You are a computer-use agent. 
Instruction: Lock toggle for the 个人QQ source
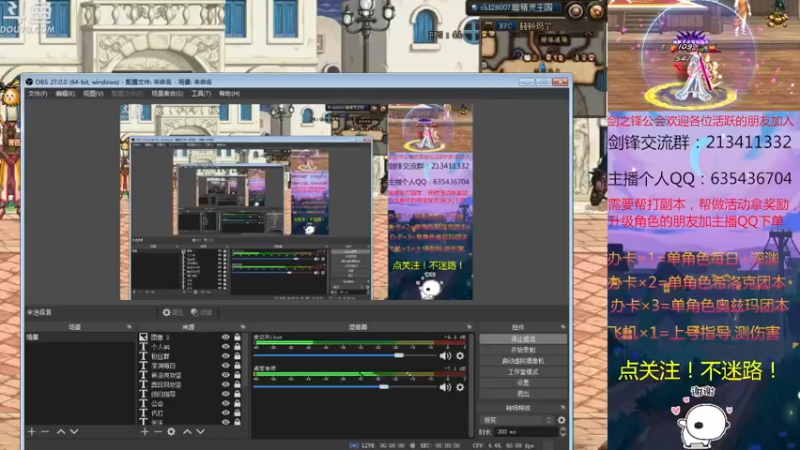click(x=237, y=346)
